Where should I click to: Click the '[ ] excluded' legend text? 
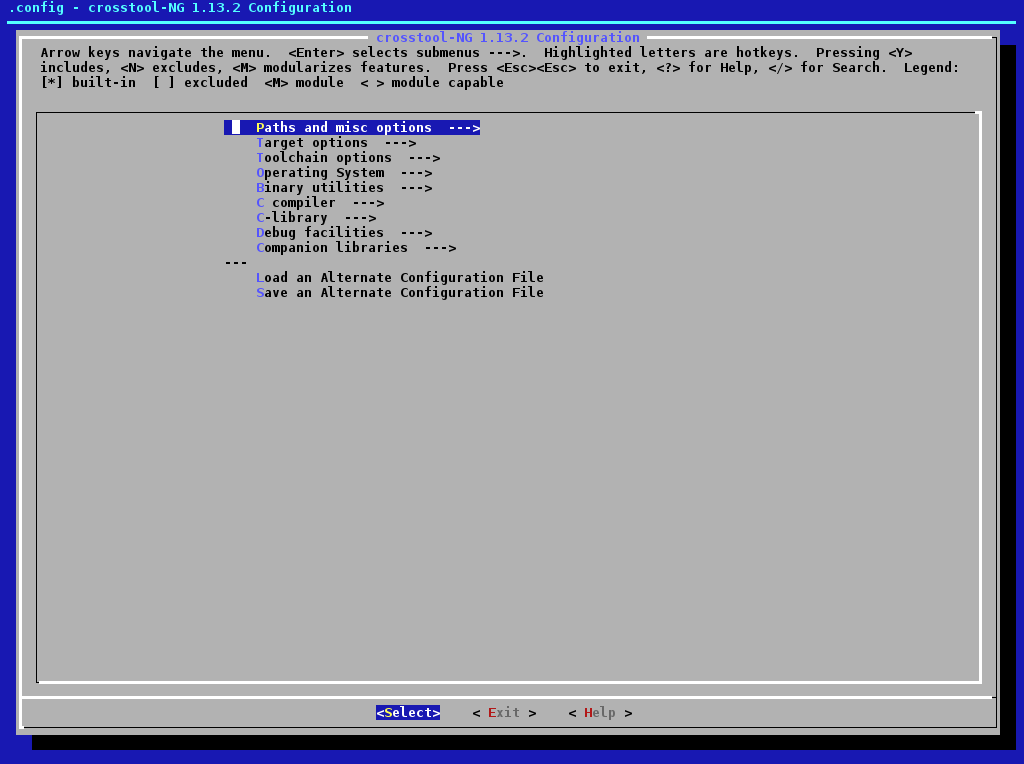click(x=200, y=82)
